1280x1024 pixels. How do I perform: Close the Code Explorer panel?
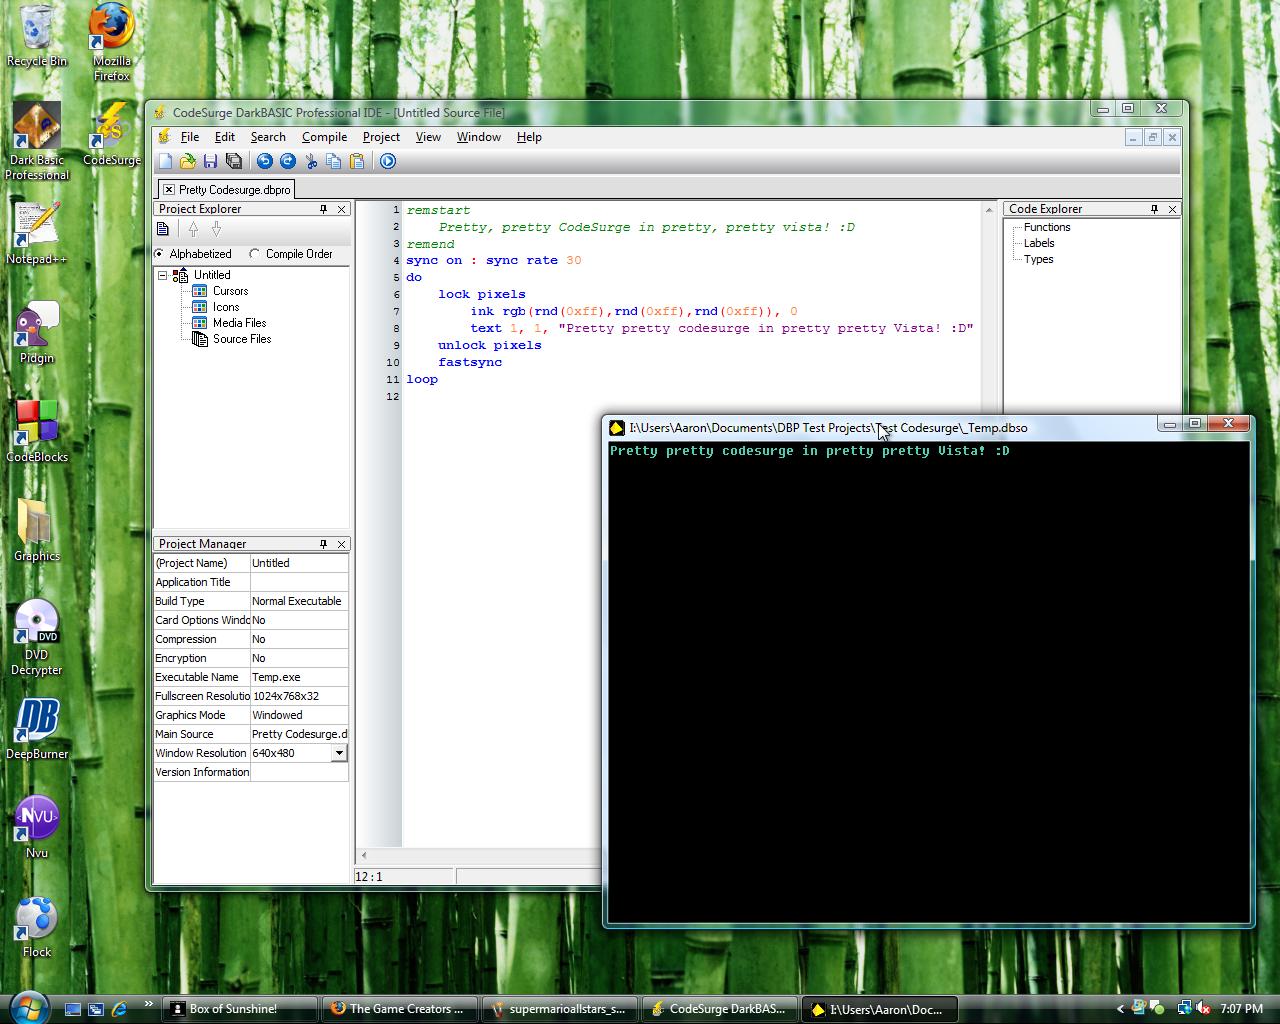(x=1173, y=209)
